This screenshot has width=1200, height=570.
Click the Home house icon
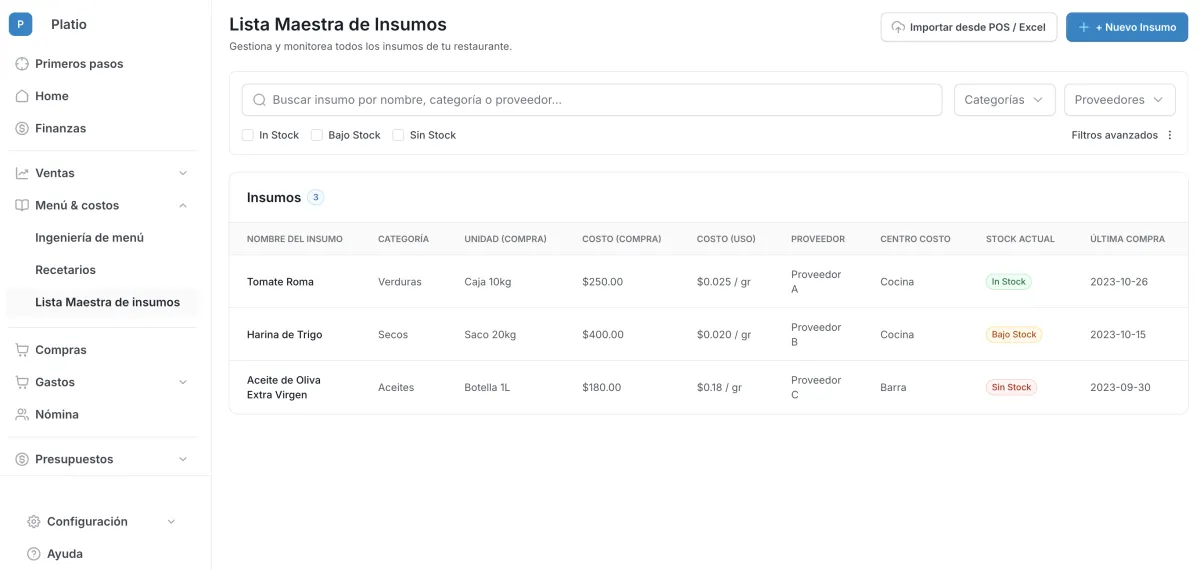click(x=22, y=96)
